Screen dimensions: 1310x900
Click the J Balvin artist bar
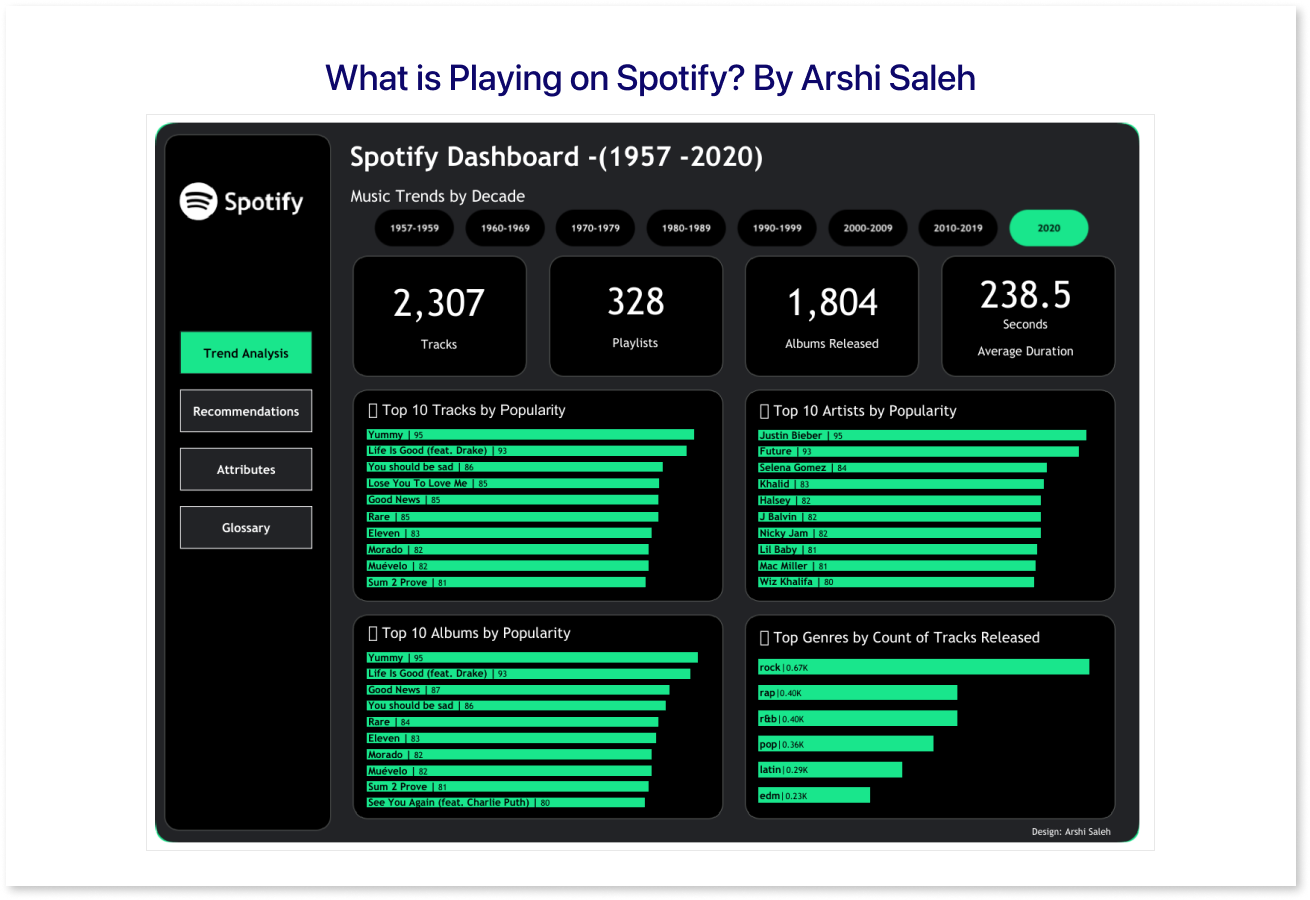[899, 517]
